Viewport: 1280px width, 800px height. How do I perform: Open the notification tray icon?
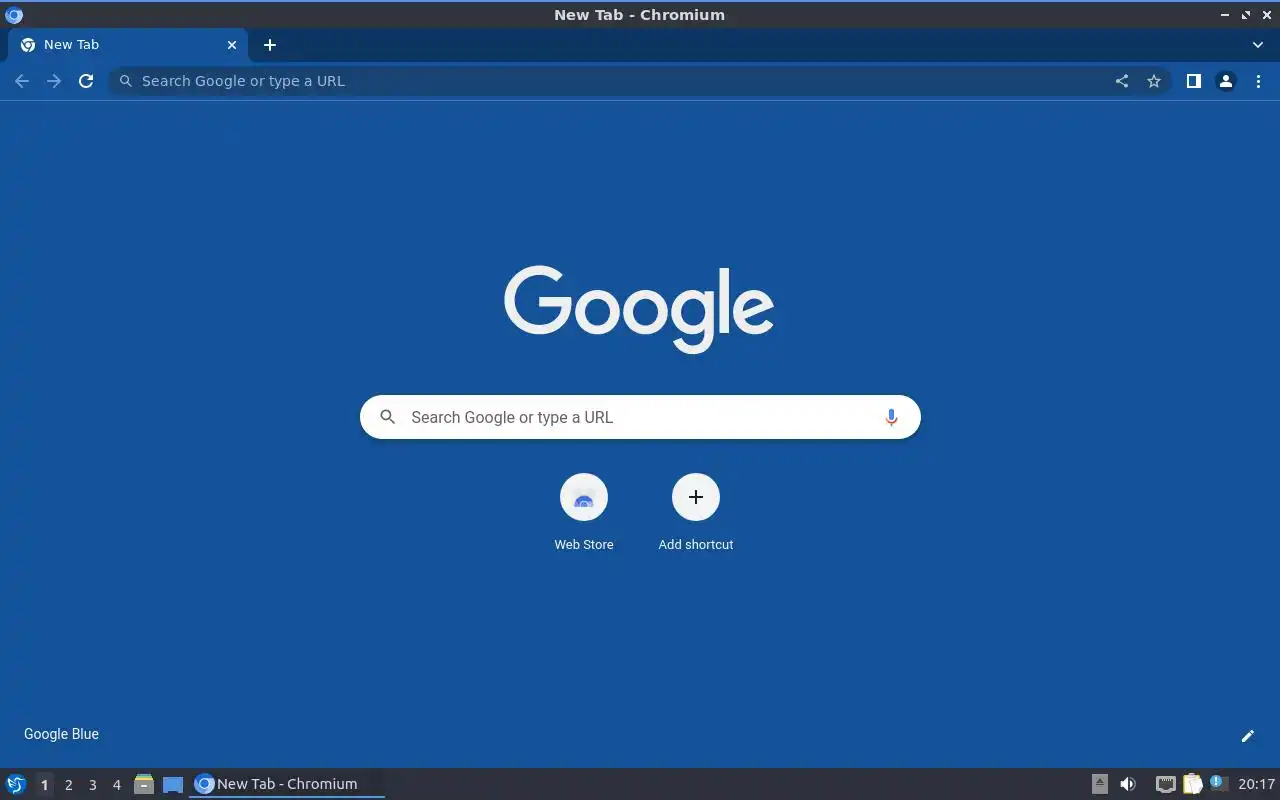(x=1218, y=783)
